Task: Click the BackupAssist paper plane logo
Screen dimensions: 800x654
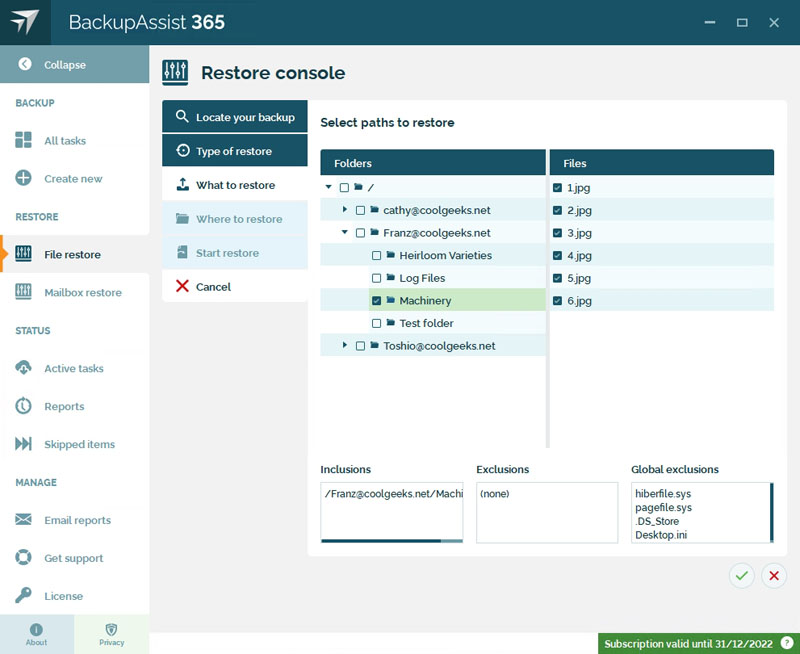Action: click(24, 22)
